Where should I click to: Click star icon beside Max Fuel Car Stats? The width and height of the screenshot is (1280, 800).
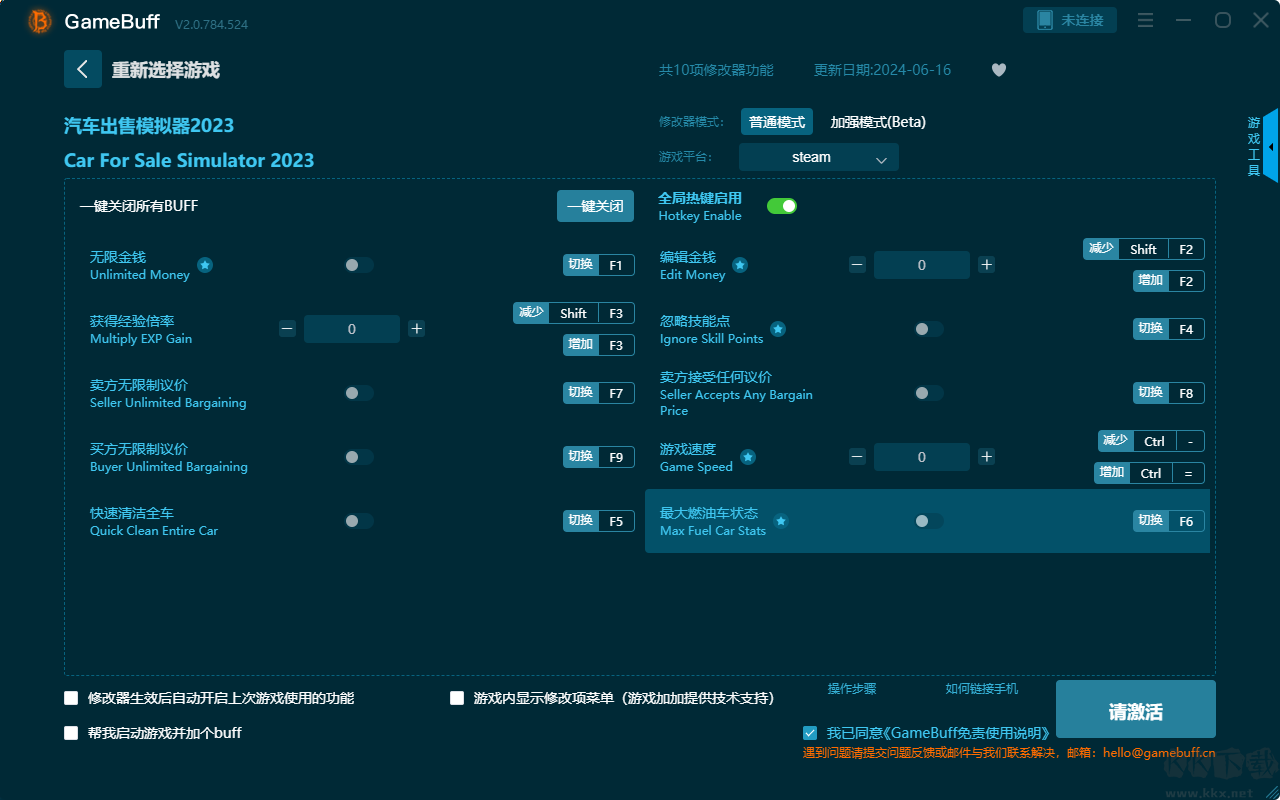(x=781, y=521)
